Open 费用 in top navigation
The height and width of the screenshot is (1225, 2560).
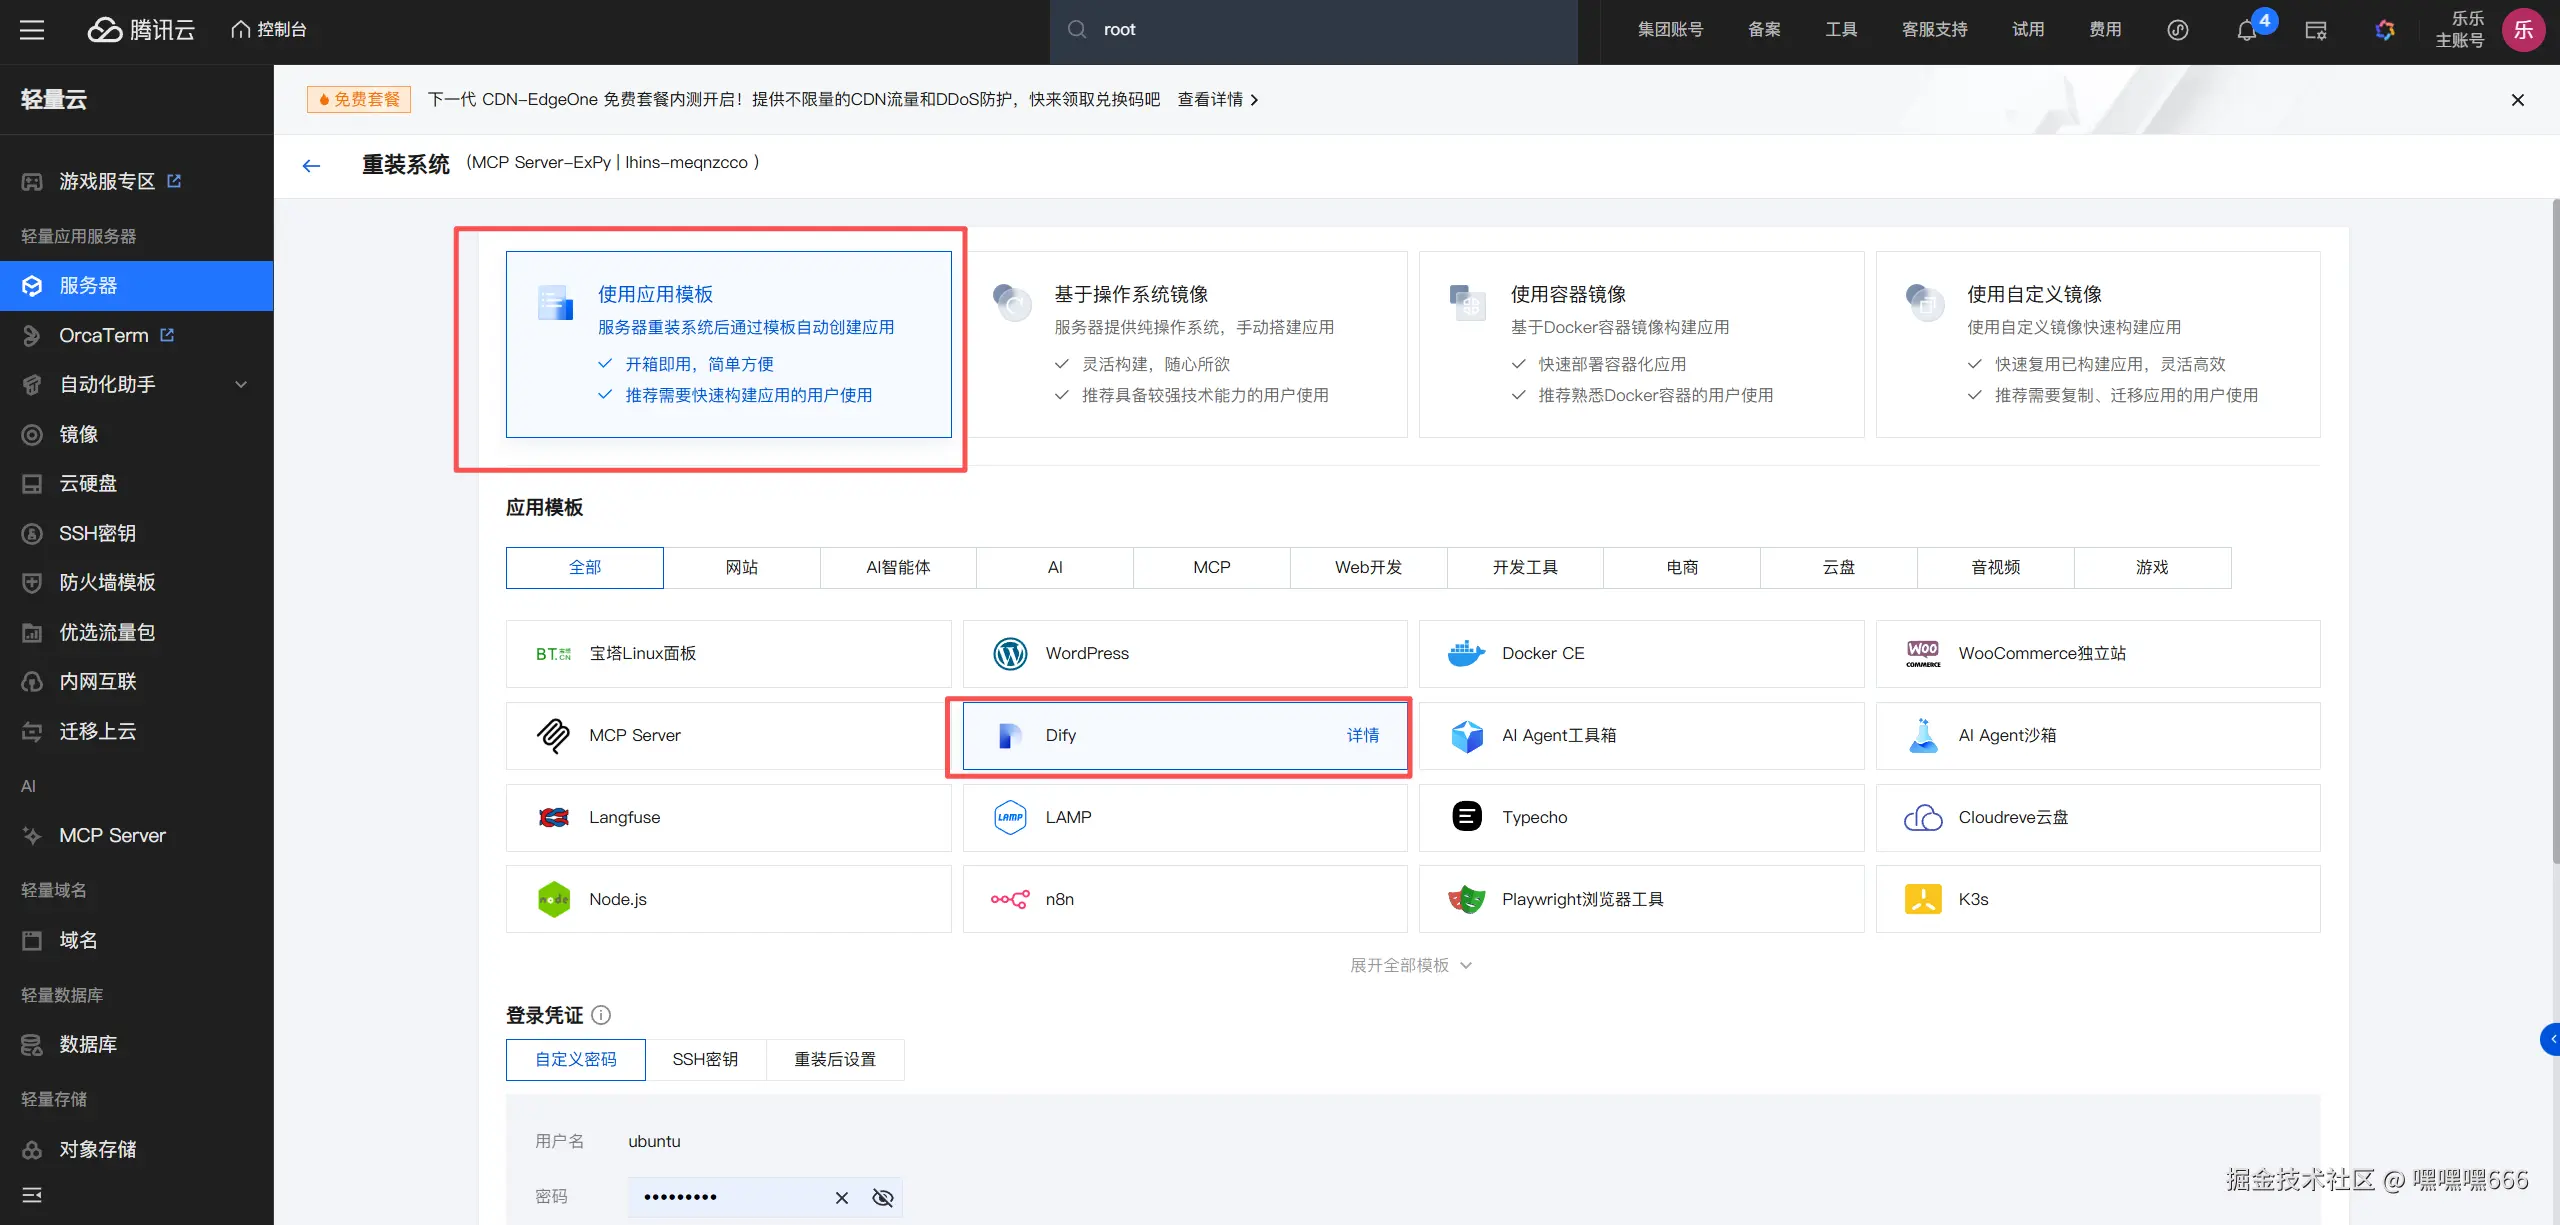(x=2105, y=30)
